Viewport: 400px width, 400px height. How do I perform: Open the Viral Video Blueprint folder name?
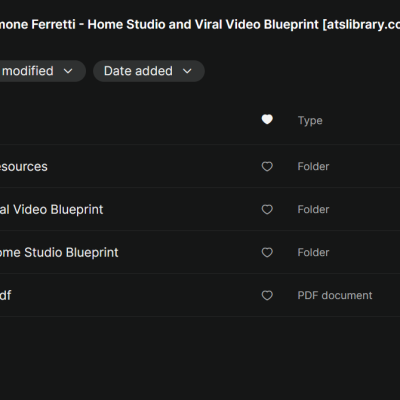click(x=52, y=210)
